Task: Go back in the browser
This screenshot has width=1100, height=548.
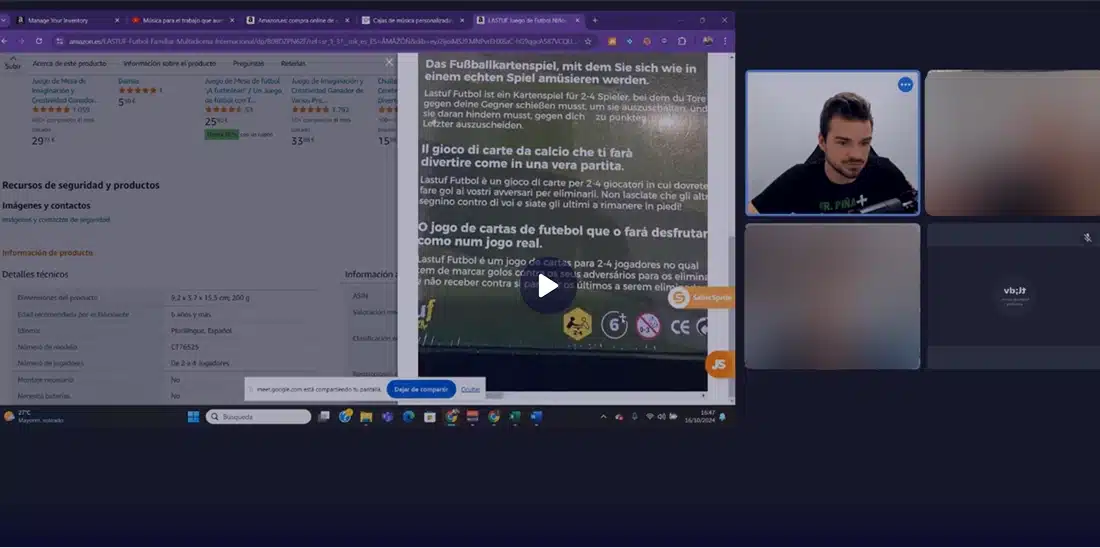Action: pos(5,41)
